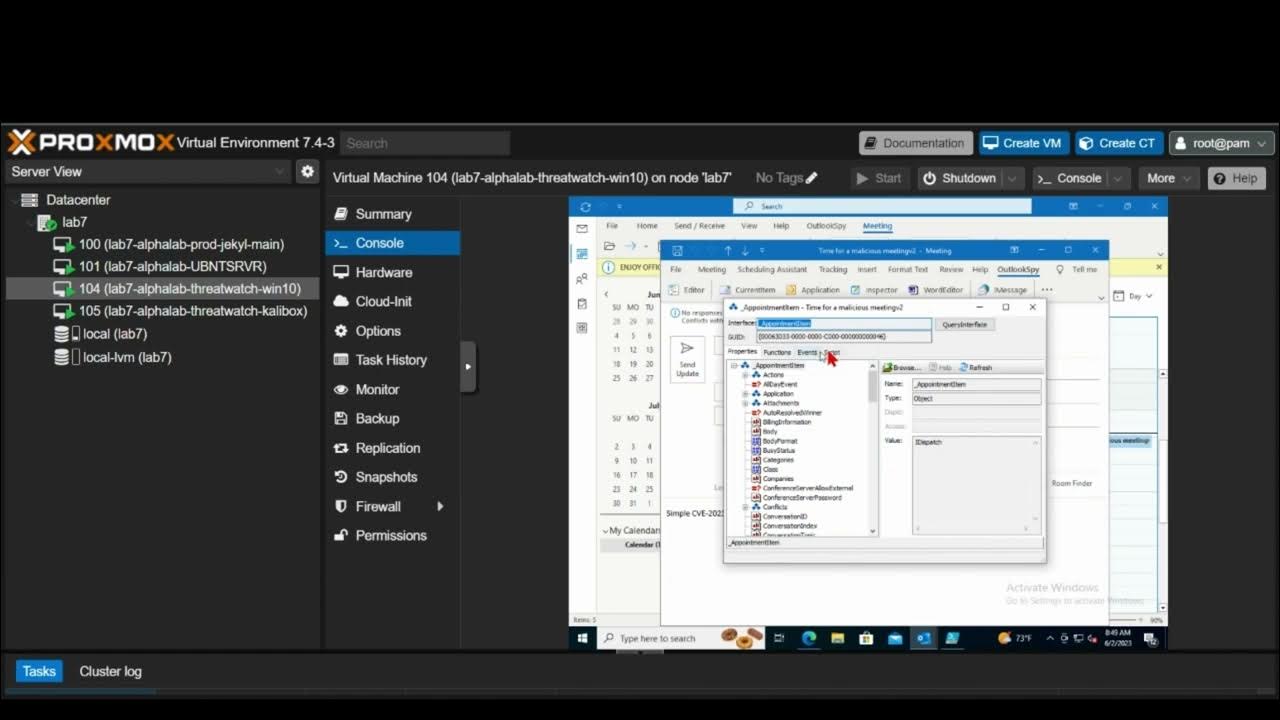1280x720 pixels.
Task: Click the IMessage button in the OutlookSpy ribbon
Action: coord(1003,290)
